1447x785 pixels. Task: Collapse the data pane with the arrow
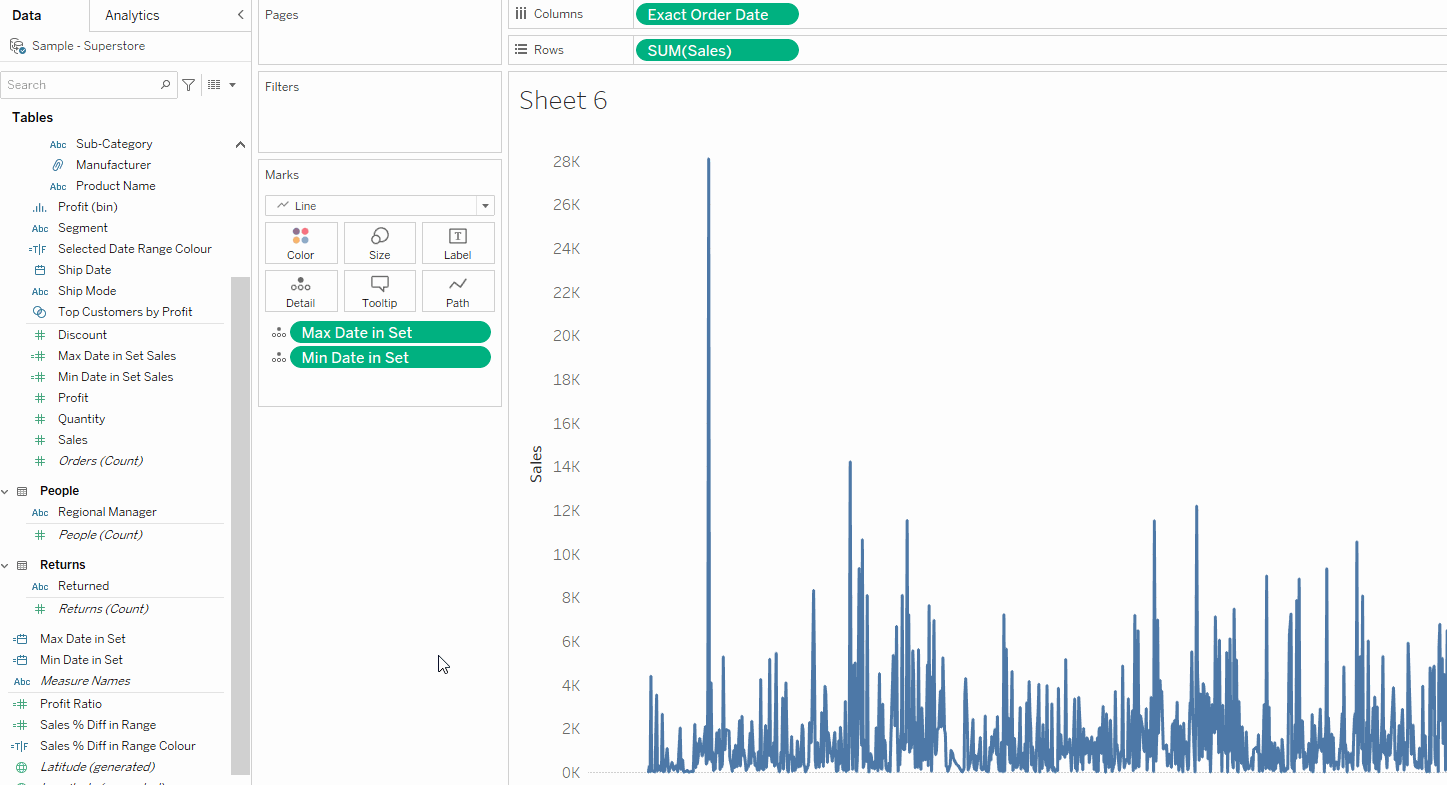pos(240,15)
